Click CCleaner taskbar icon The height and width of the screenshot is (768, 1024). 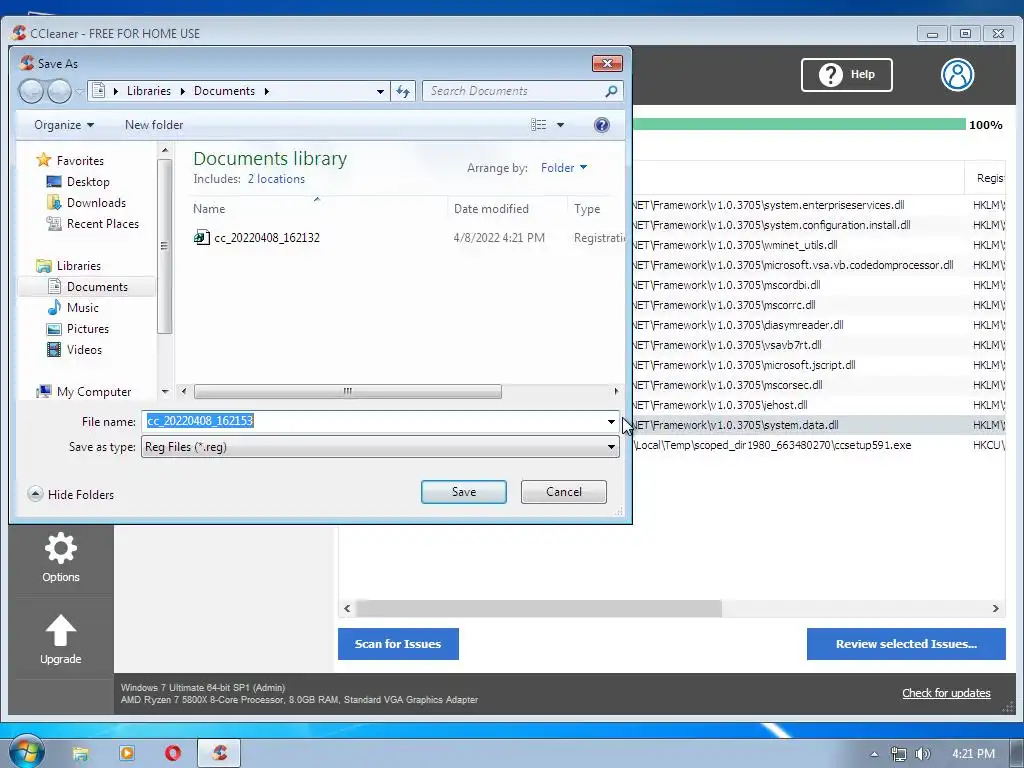tap(219, 754)
